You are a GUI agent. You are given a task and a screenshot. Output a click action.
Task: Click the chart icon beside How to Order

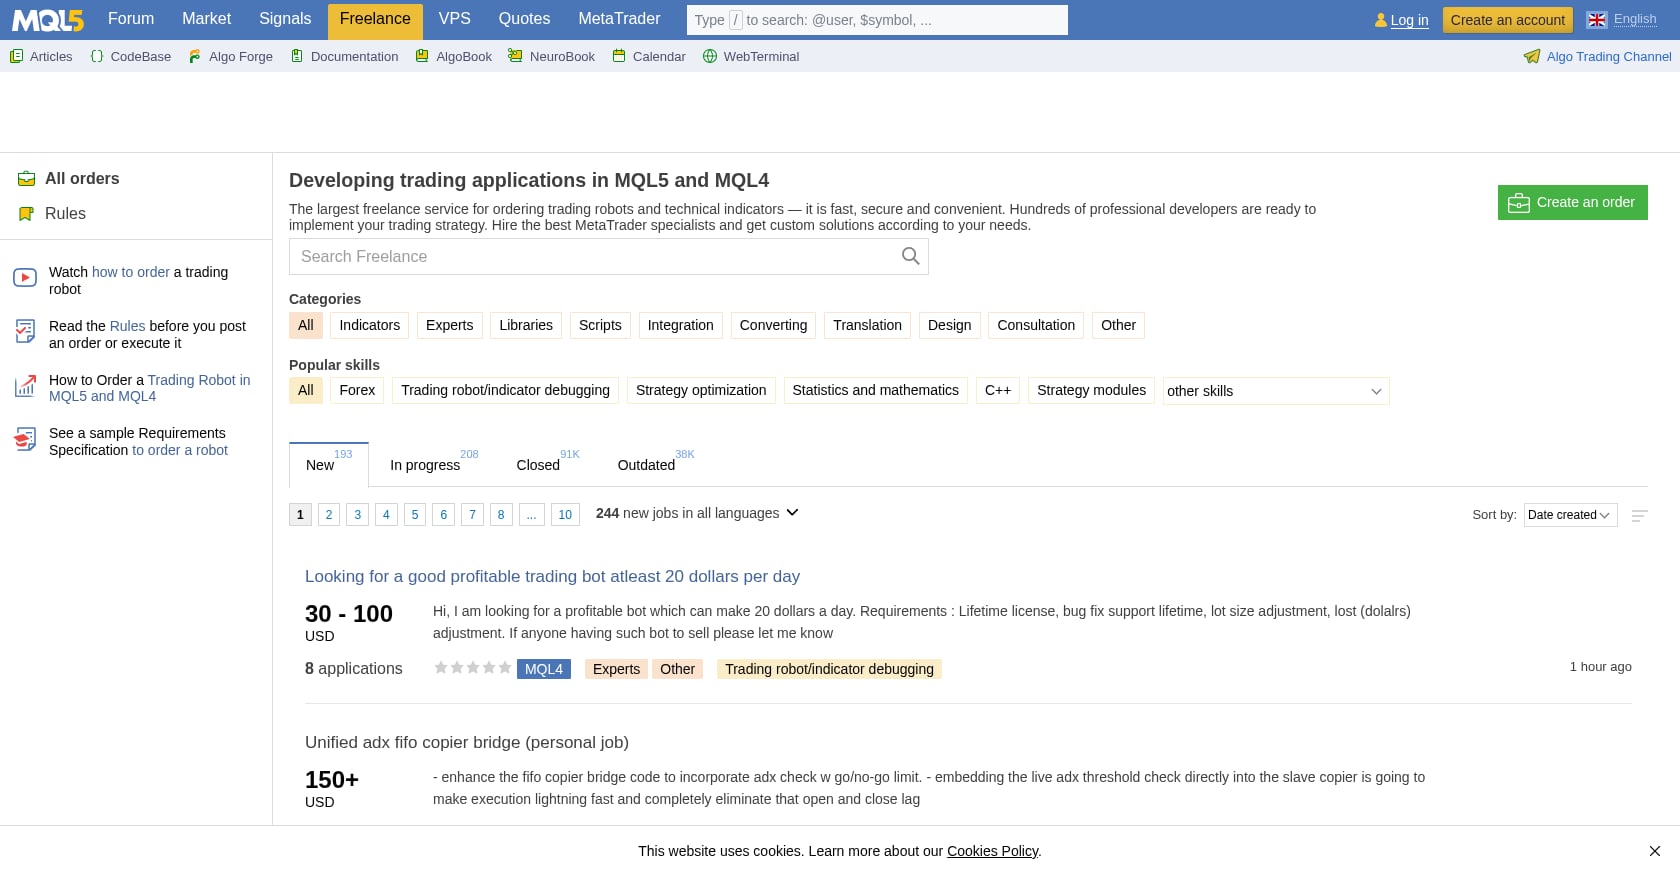coord(25,386)
